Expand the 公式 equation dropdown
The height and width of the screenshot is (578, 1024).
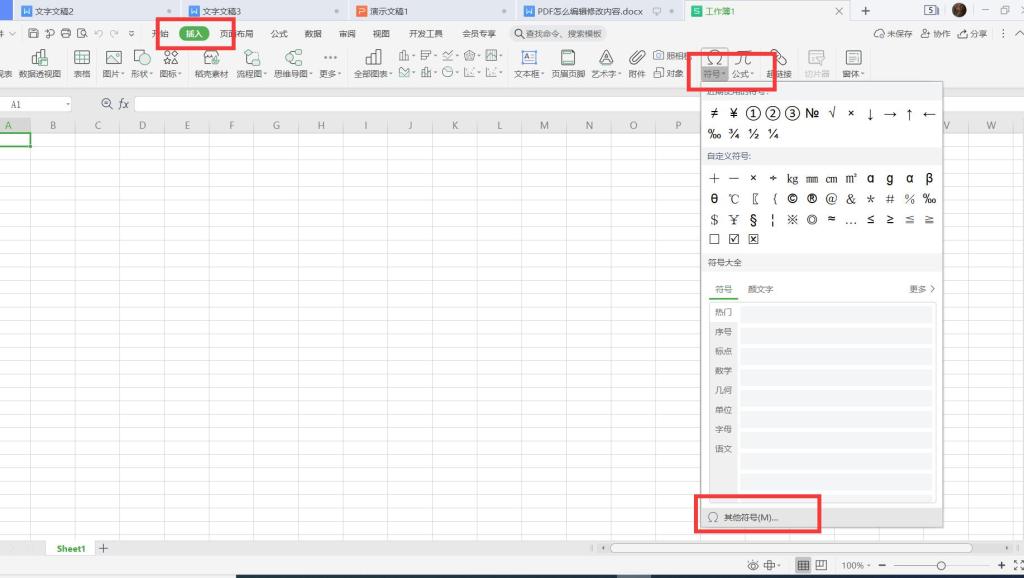click(743, 74)
